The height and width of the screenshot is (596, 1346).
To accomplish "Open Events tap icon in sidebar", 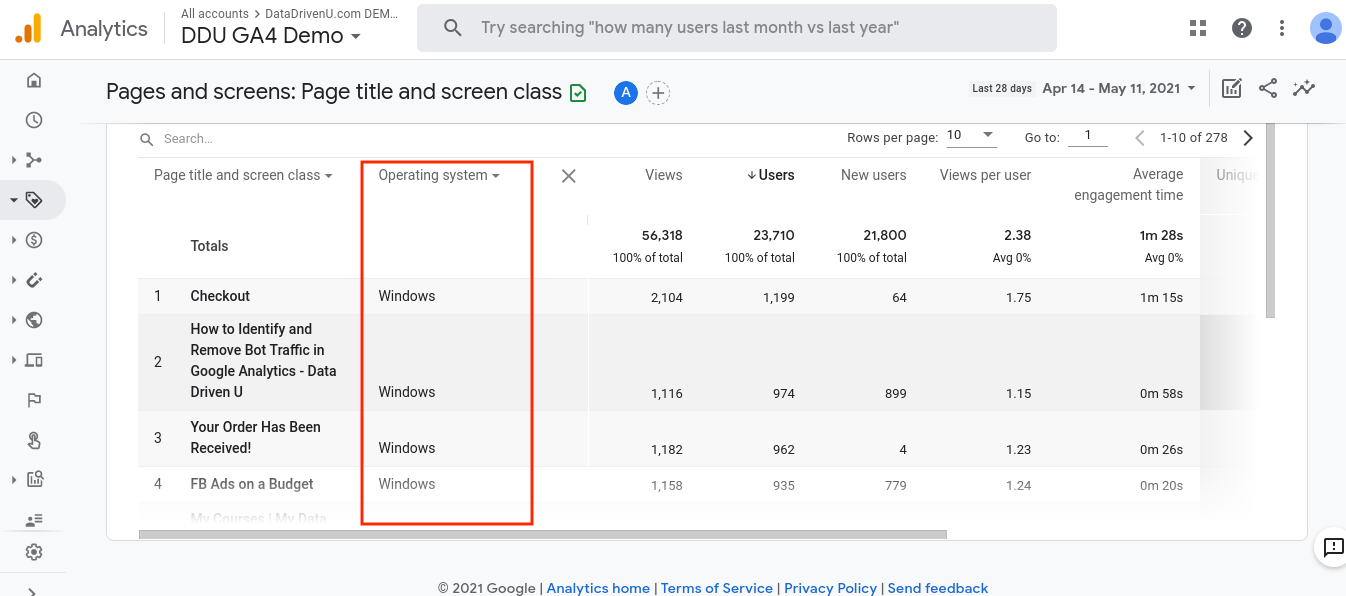I will tap(34, 440).
